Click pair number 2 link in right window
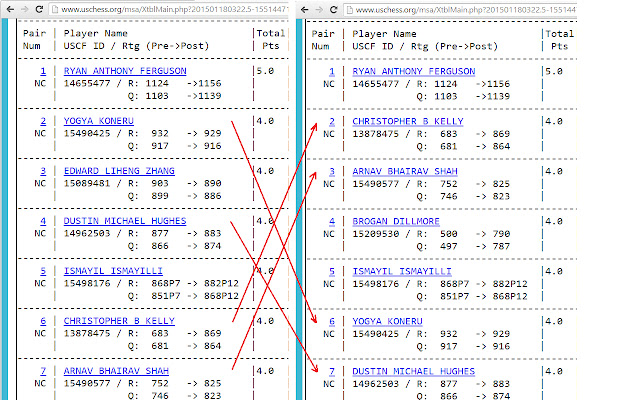Viewport: 640px width, 400px height. (x=332, y=122)
